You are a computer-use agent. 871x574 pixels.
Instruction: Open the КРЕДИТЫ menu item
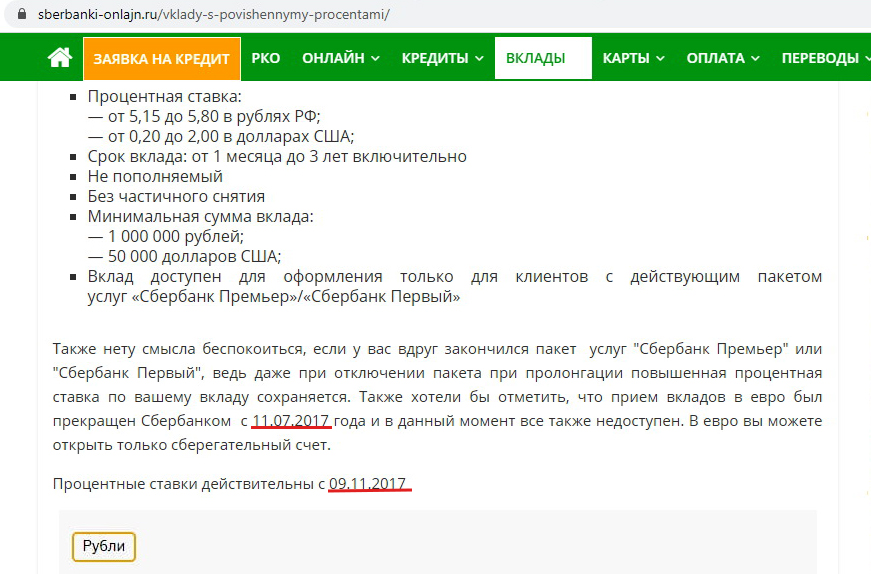pos(435,58)
